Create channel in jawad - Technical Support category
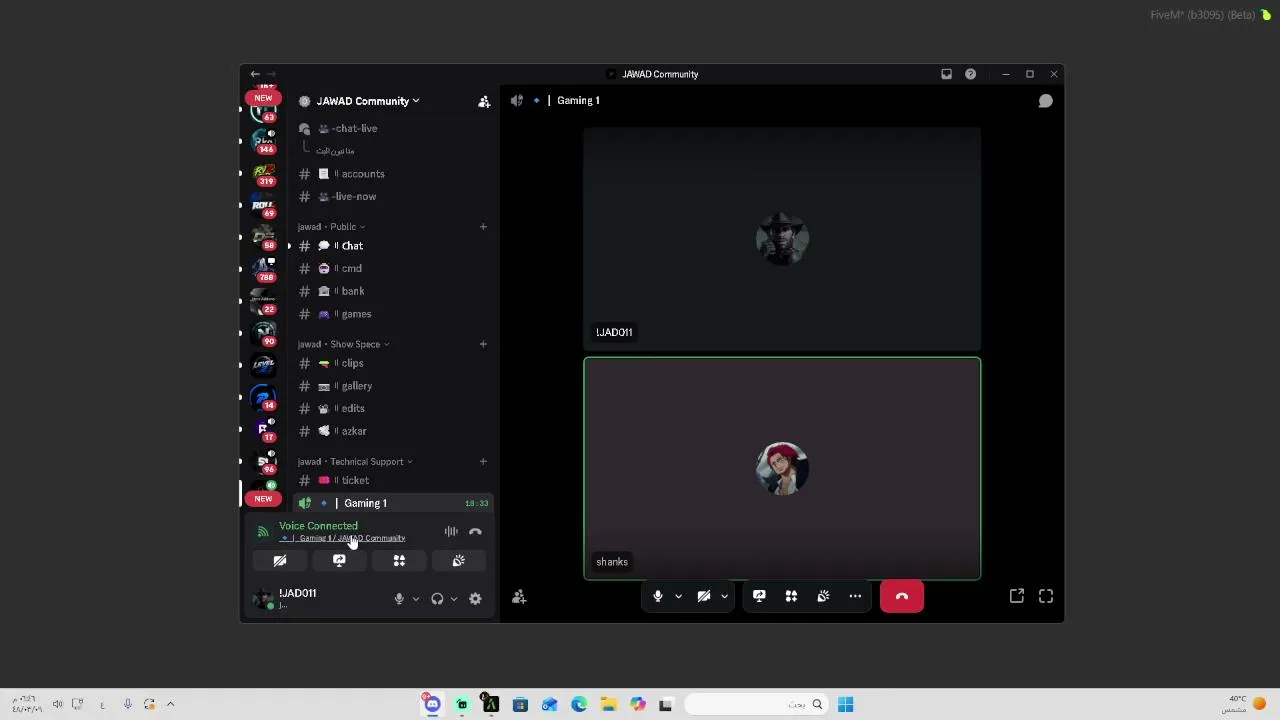1280x720 pixels. click(483, 462)
